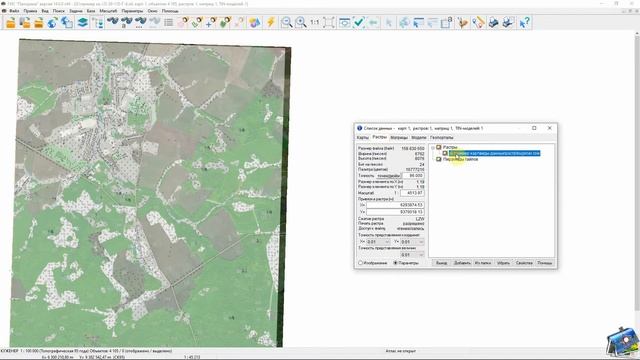Switch to the Матрицы tab

399,138
